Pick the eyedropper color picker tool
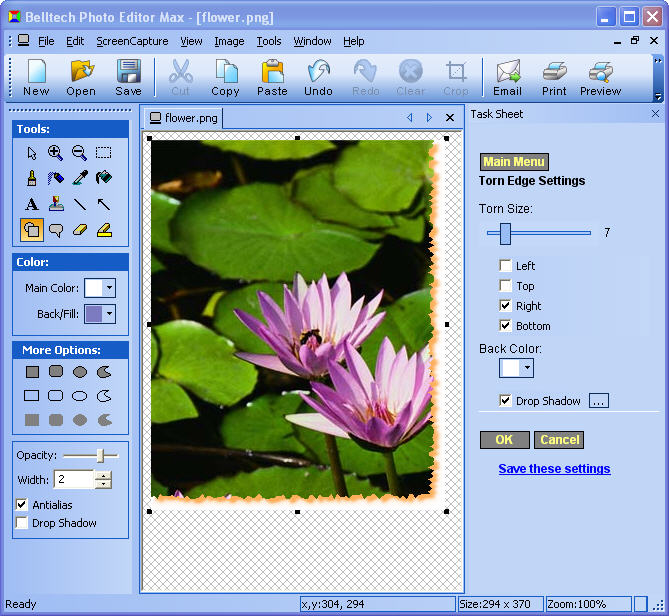This screenshot has height=616, width=669. pyautogui.click(x=79, y=179)
